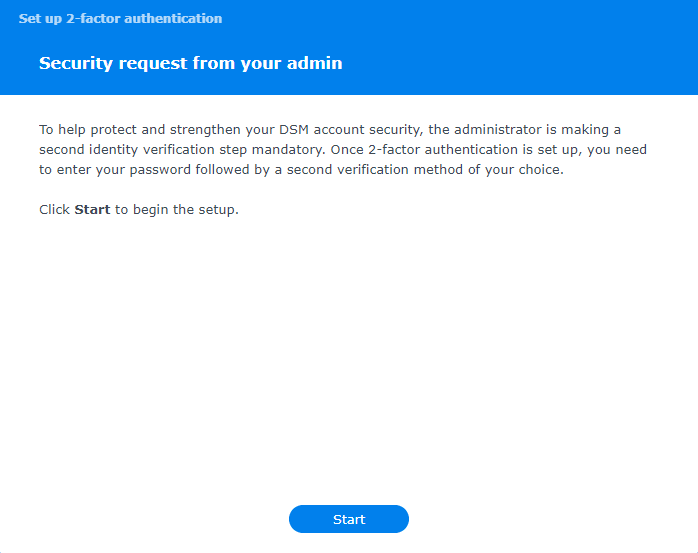This screenshot has width=698, height=553.
Task: Click the word 'Security' in the heading
Action: click(x=73, y=63)
